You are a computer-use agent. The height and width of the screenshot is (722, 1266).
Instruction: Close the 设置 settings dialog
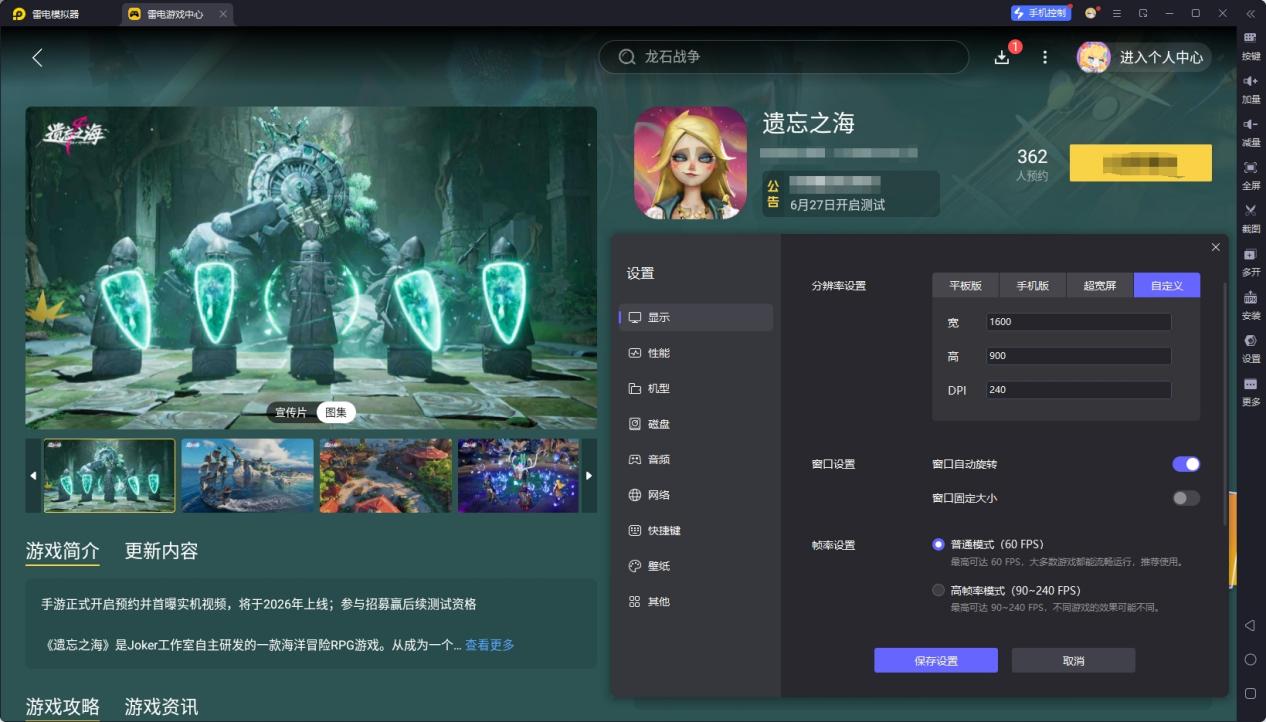pyautogui.click(x=1215, y=247)
